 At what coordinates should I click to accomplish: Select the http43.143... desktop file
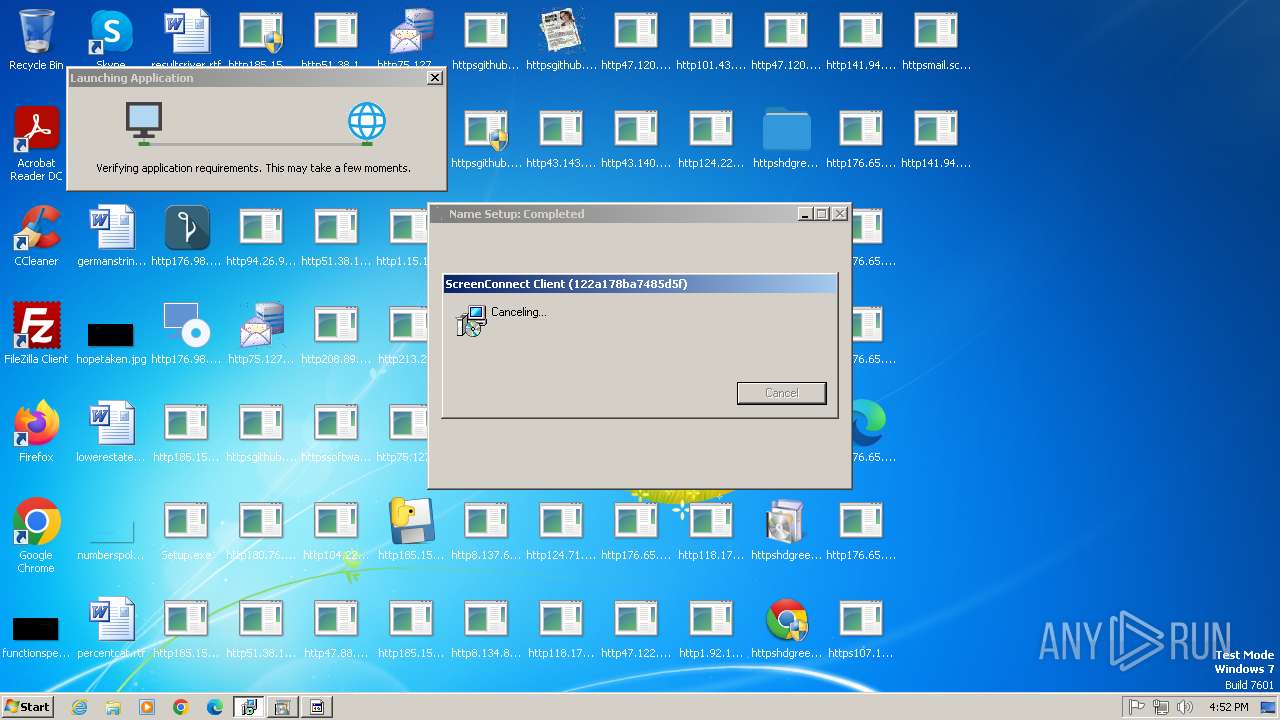click(x=561, y=138)
